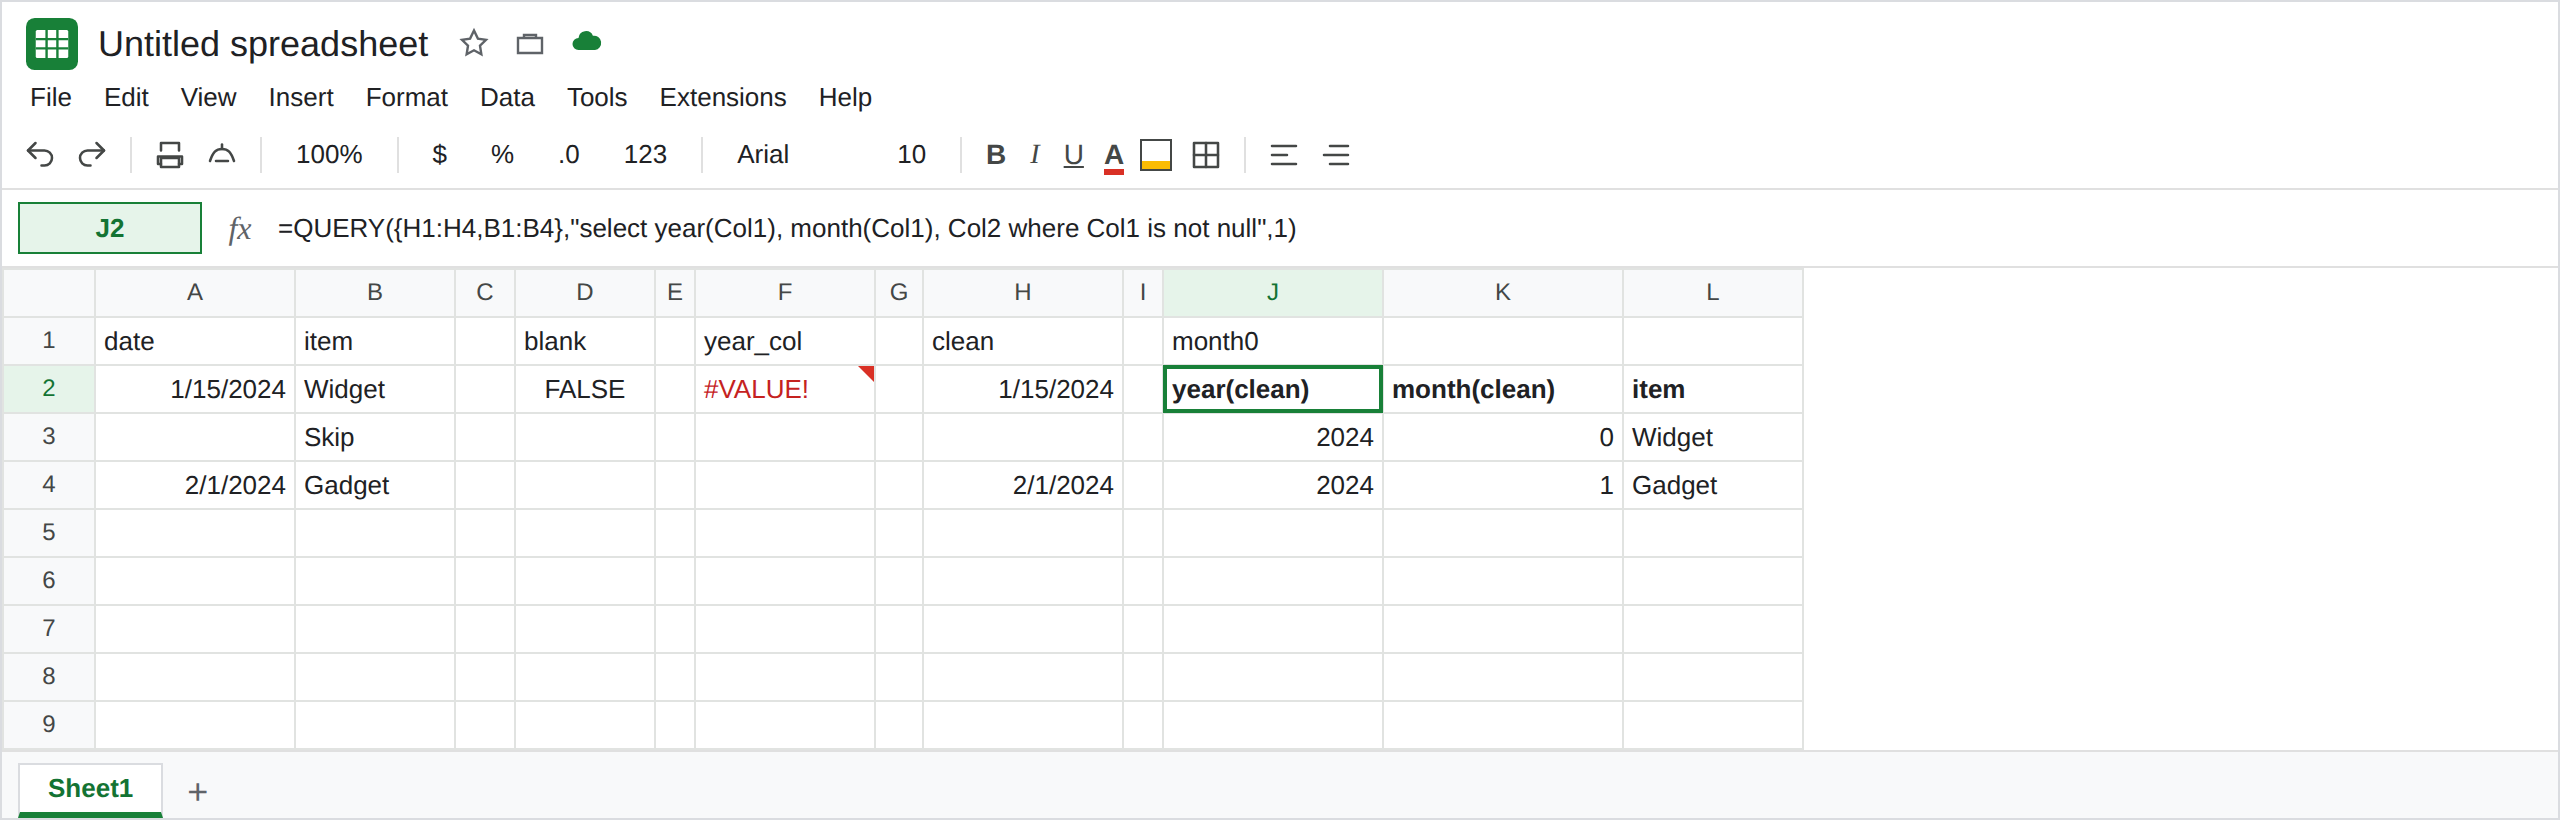Screen dimensions: 2560x828
Task: Click the select-all corner button
Action: (x=49, y=292)
